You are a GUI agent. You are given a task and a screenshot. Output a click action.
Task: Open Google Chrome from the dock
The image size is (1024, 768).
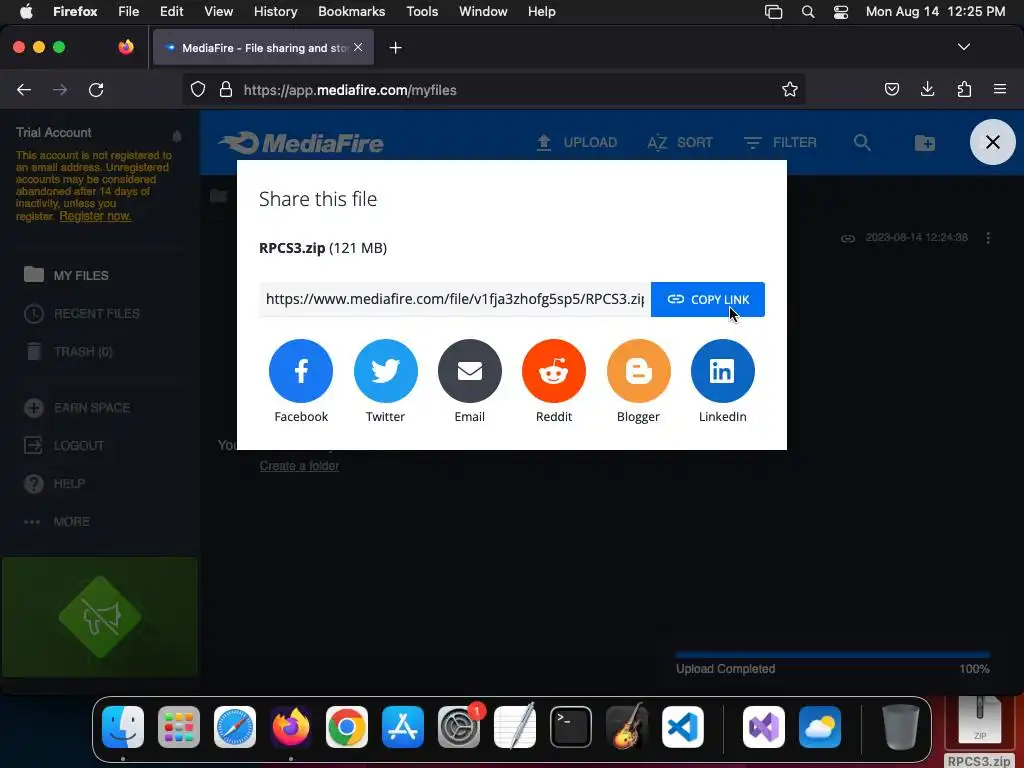347,727
